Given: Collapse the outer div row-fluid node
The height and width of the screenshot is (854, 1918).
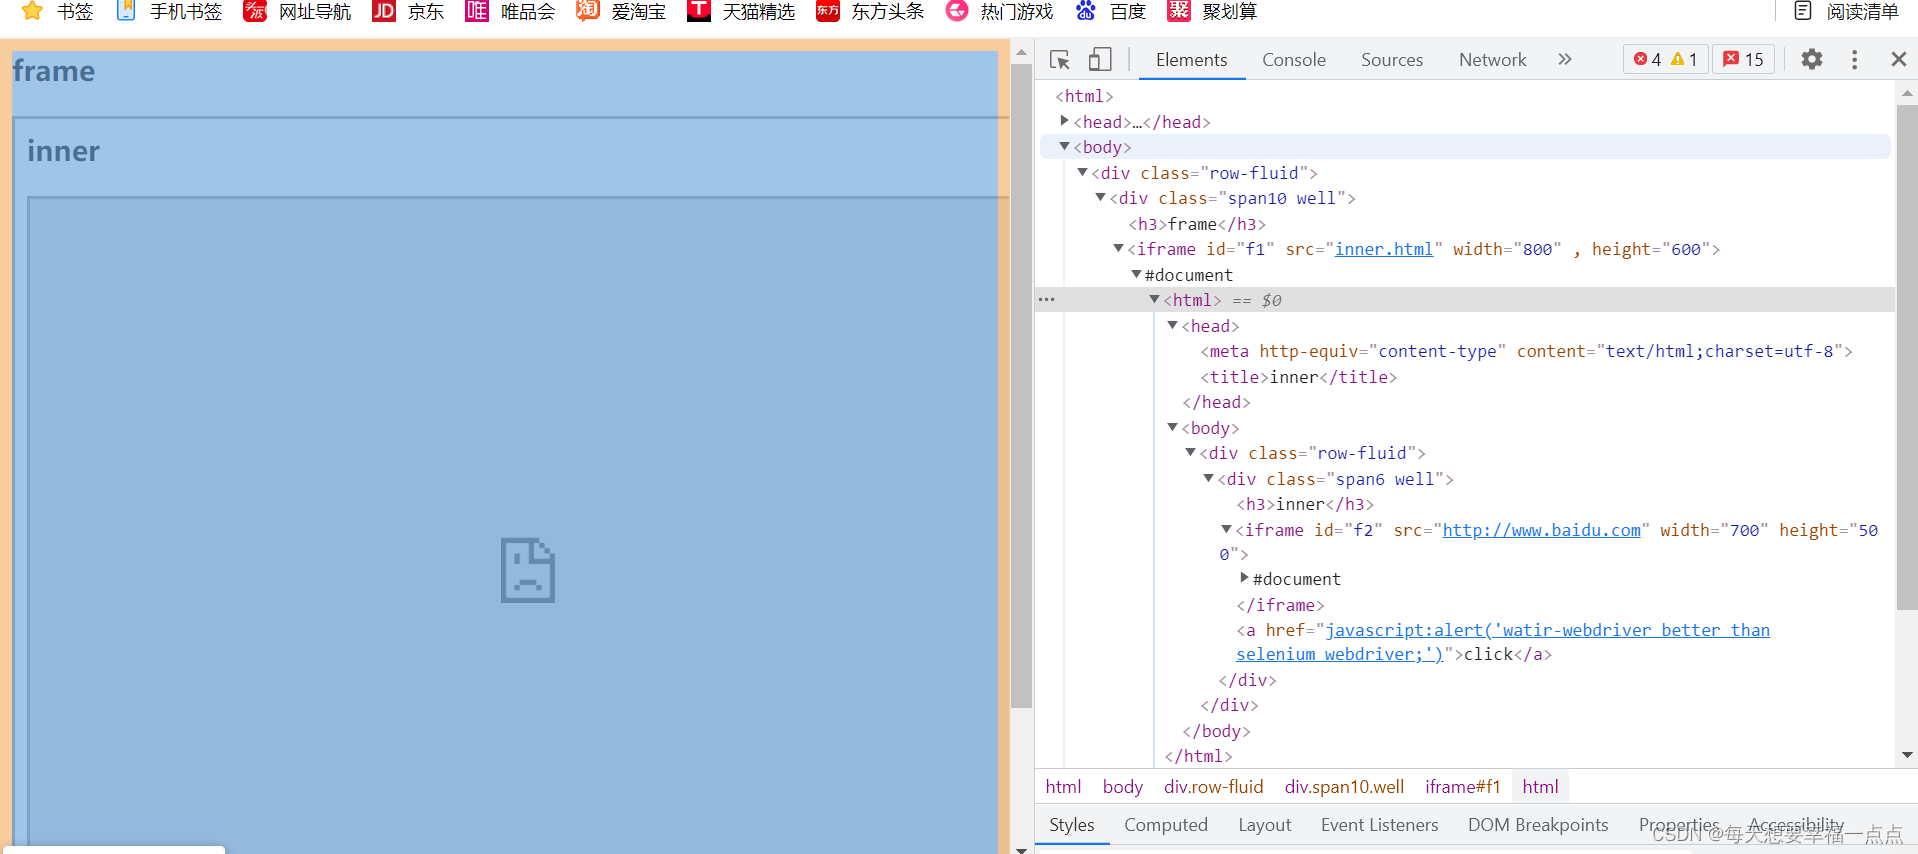Looking at the screenshot, I should (x=1083, y=172).
